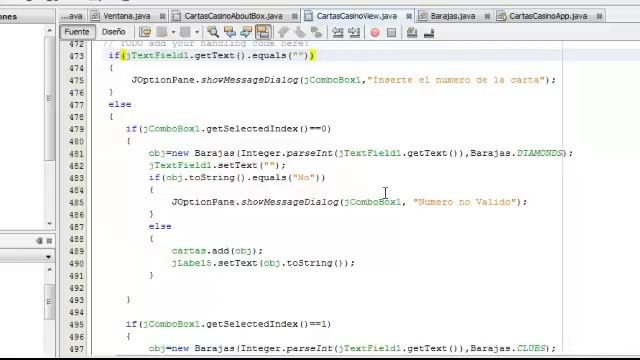Click line number 473 in the gutter
This screenshot has width=640, height=360.
coord(76,56)
